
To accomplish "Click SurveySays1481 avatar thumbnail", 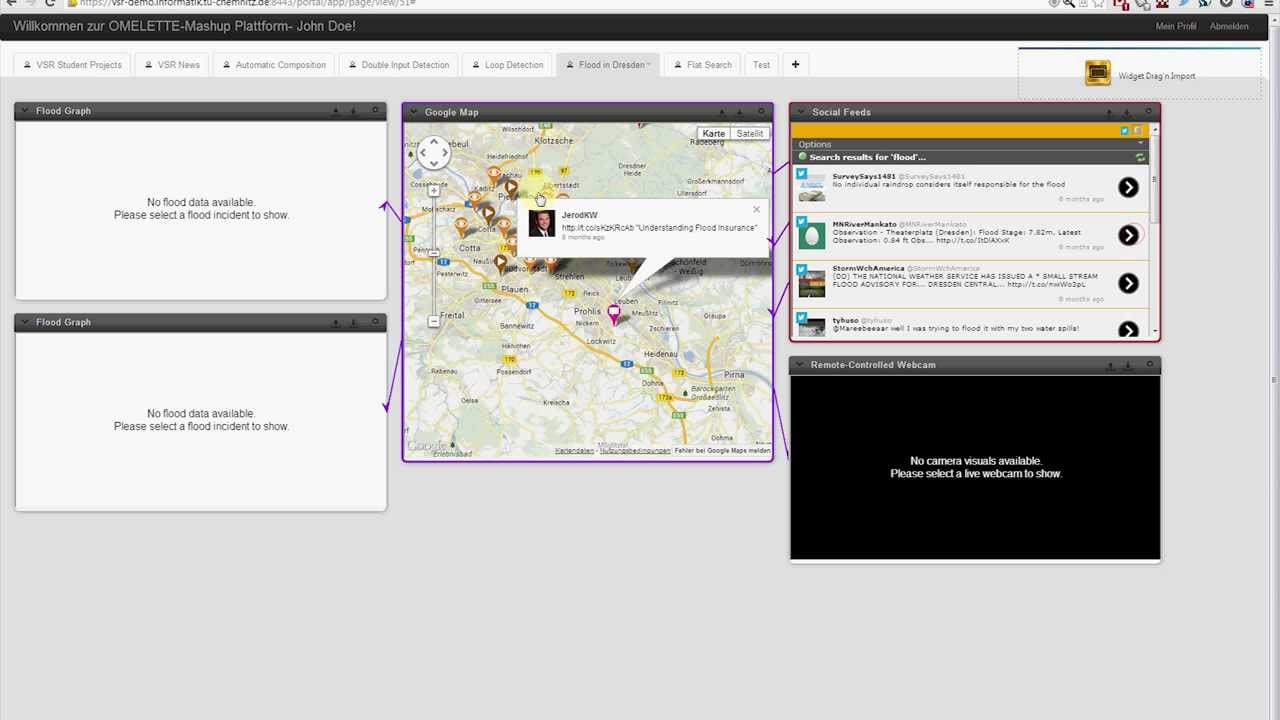I will click(812, 187).
